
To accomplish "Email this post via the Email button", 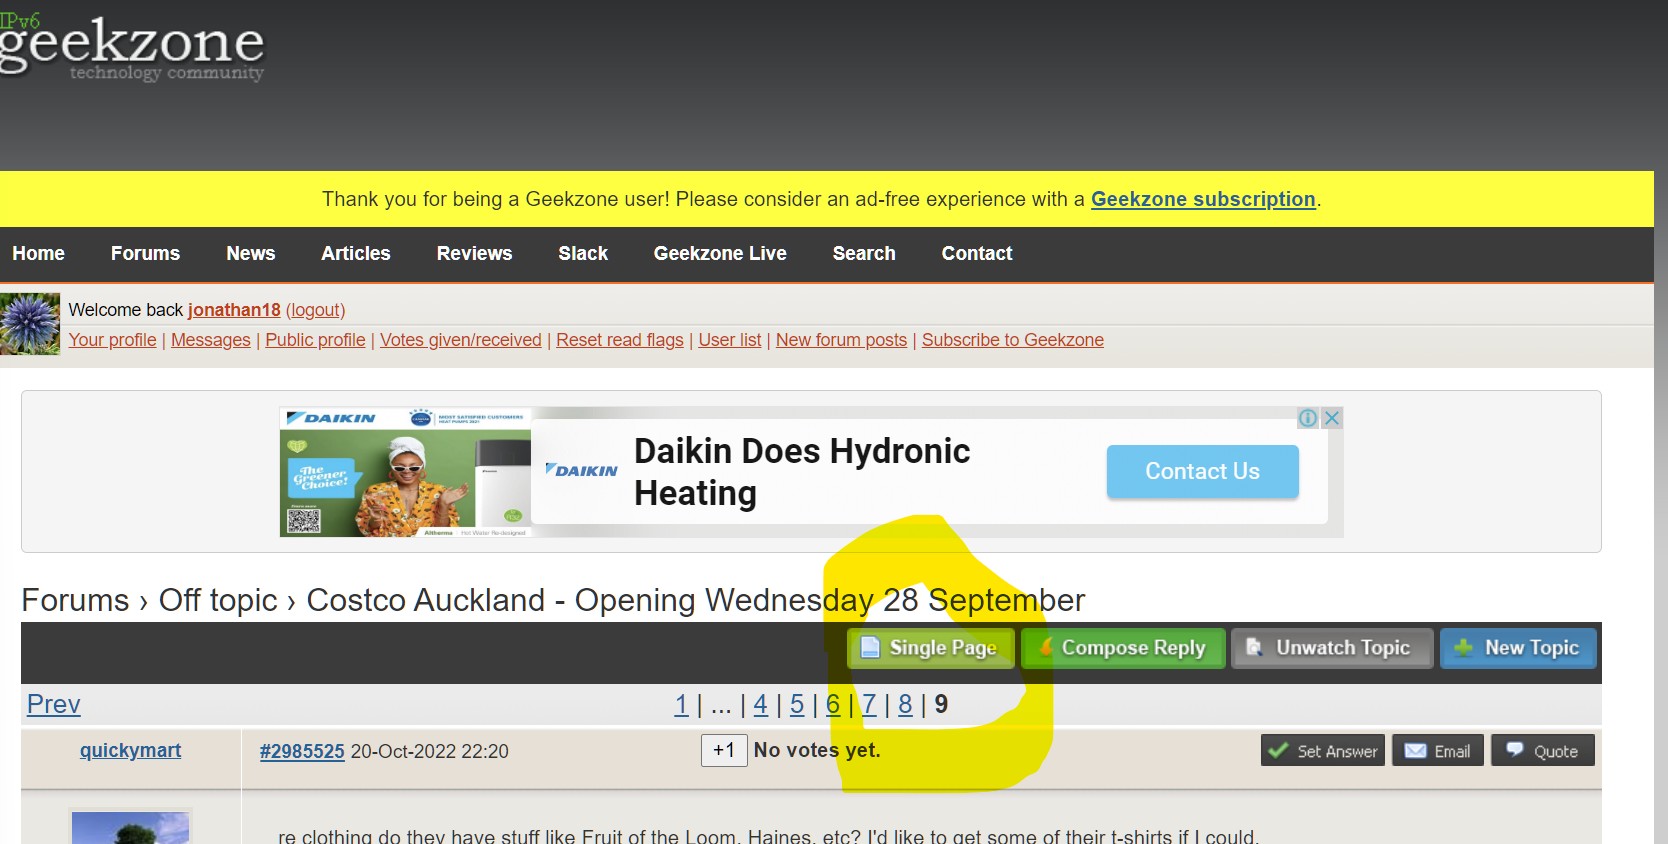I will coord(1438,750).
